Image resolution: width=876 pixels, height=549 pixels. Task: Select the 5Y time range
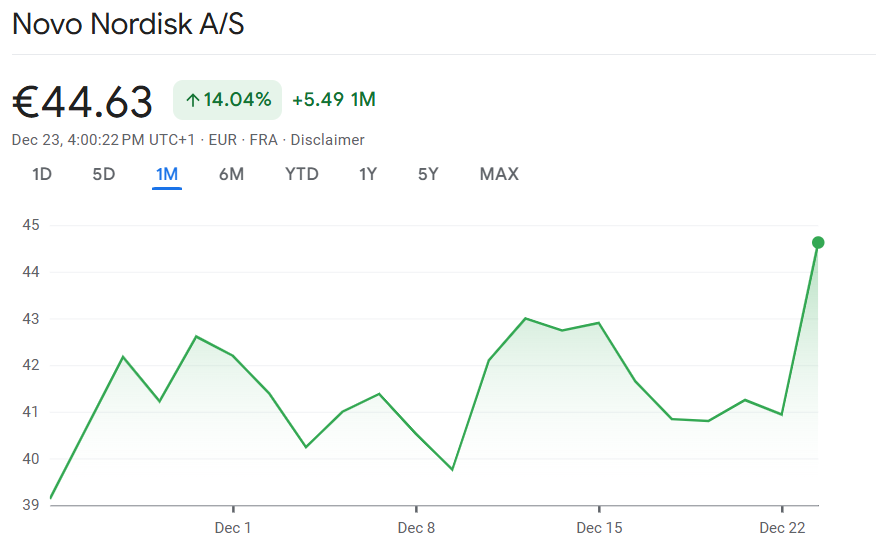tap(428, 174)
